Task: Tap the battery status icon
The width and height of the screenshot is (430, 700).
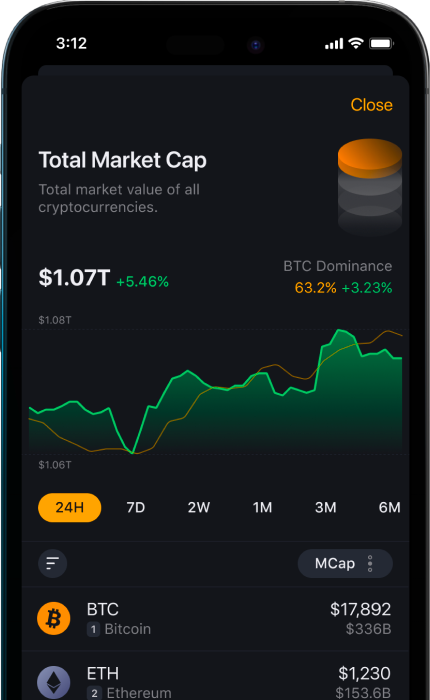Action: pos(381,43)
